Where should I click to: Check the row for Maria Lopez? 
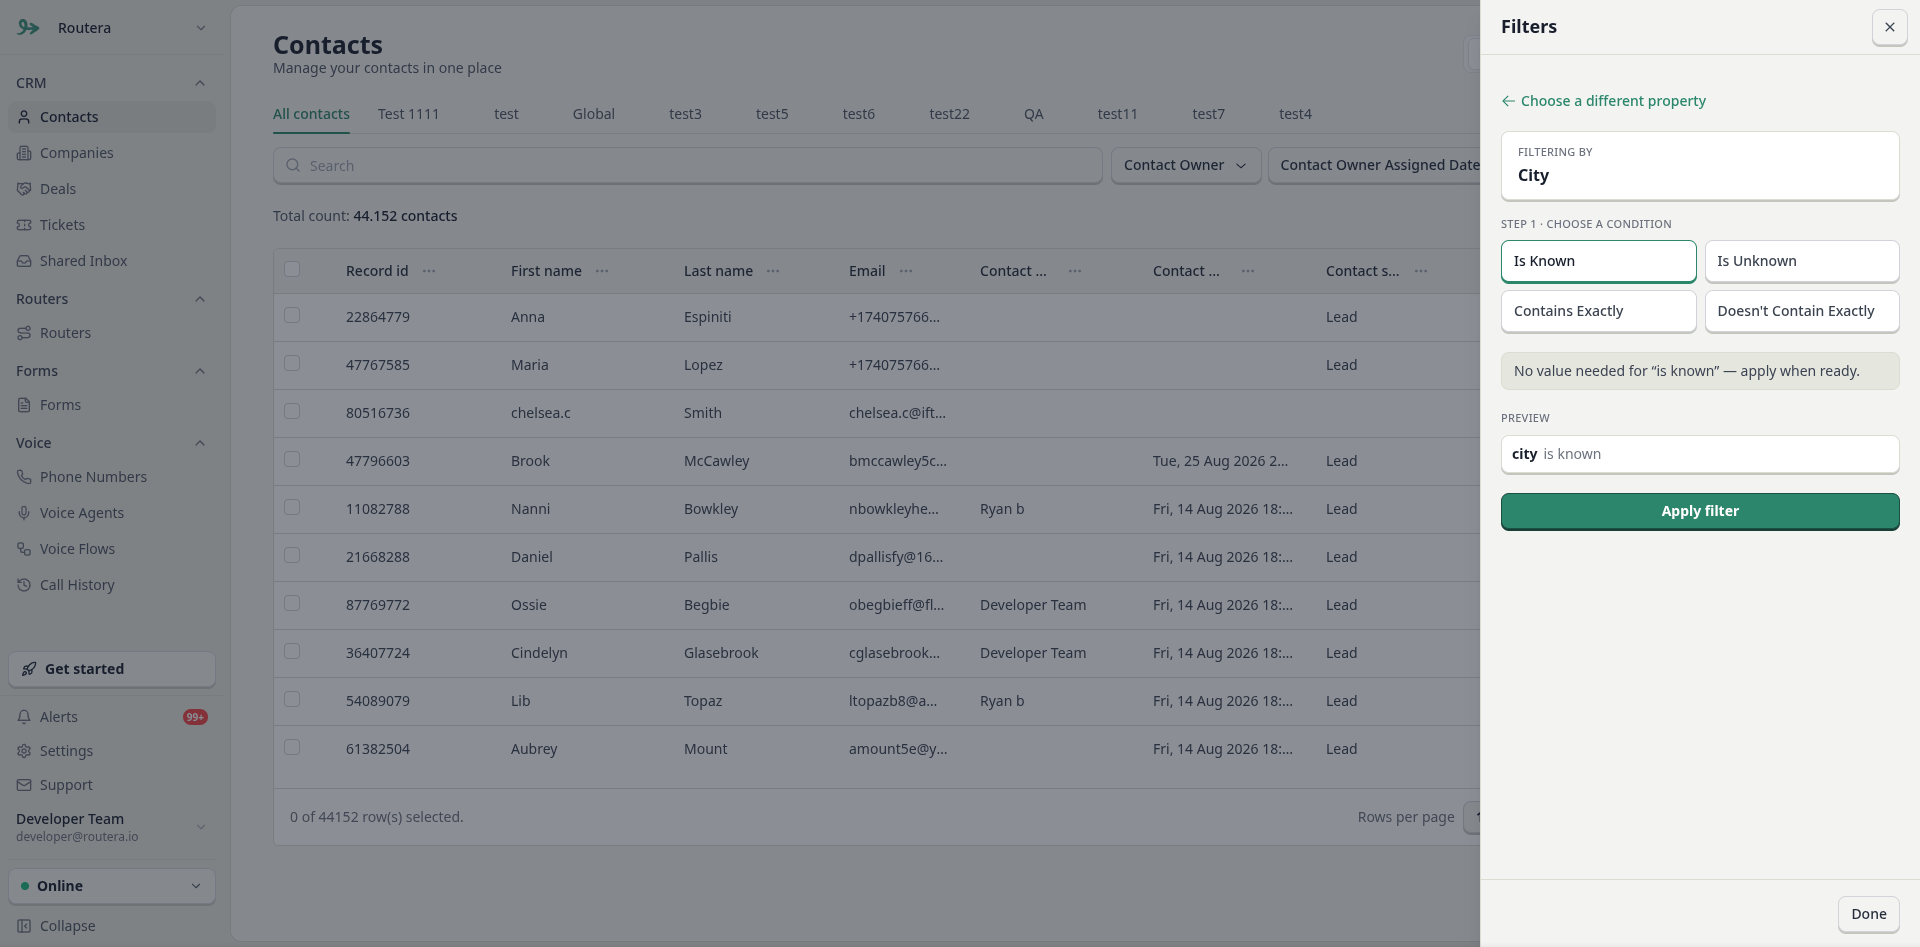pos(292,363)
